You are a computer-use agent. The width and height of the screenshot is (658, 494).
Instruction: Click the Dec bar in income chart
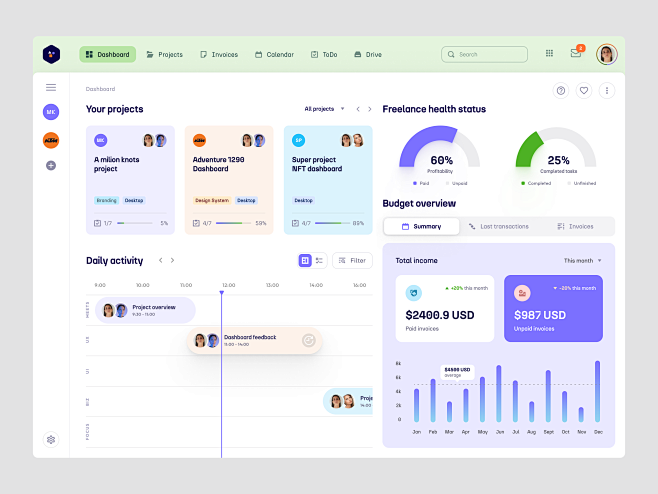[x=597, y=391]
